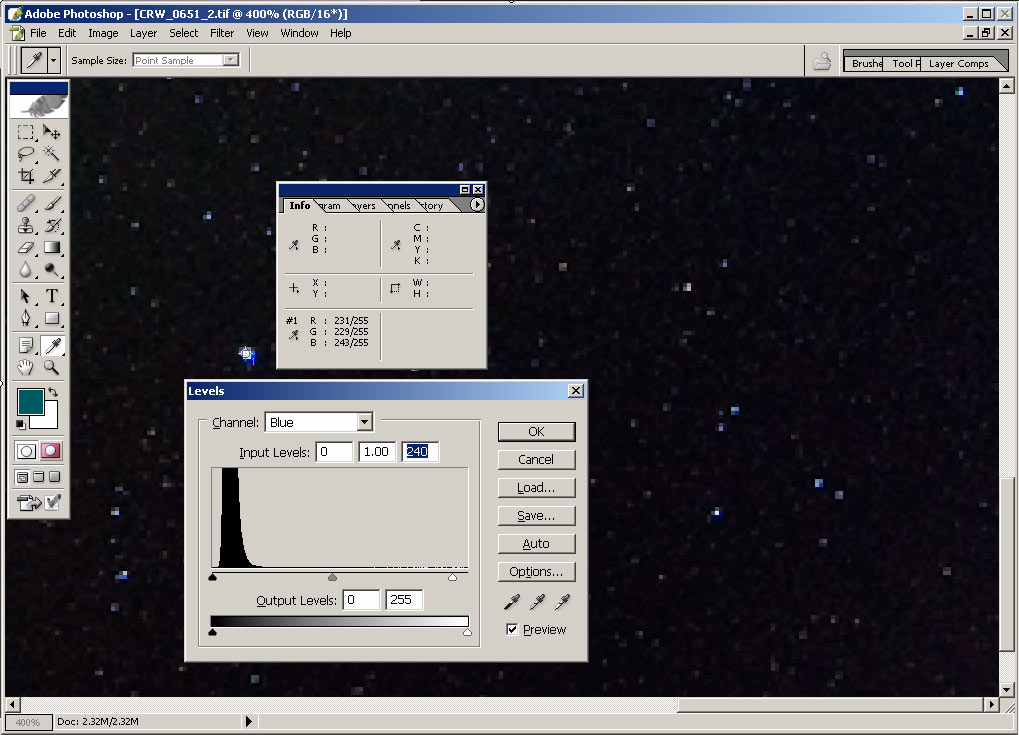Switch to Quick Mask mode
This screenshot has height=735, width=1019.
(51, 451)
